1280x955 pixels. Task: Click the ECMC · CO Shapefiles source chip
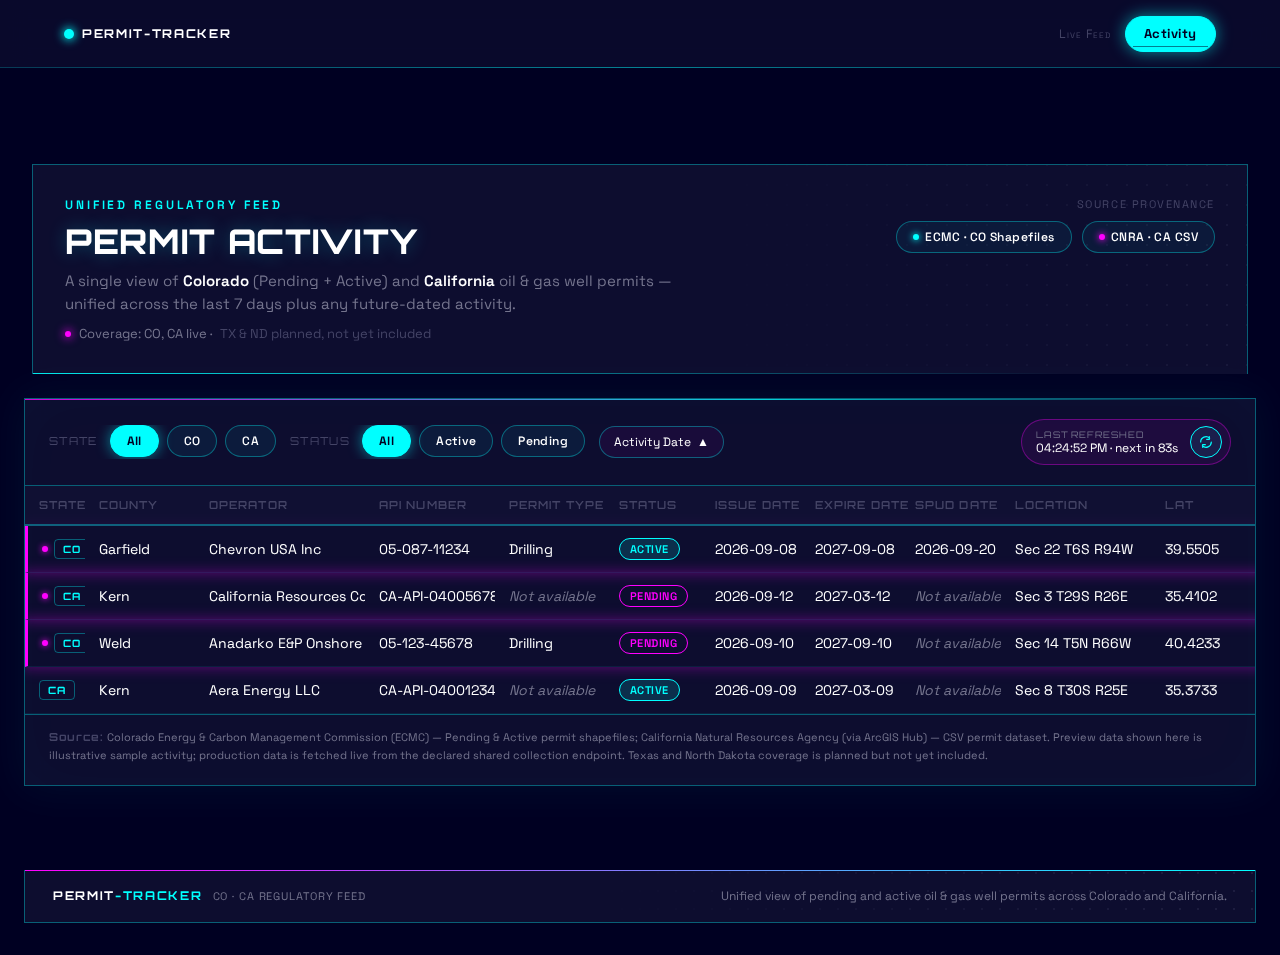pyautogui.click(x=984, y=237)
